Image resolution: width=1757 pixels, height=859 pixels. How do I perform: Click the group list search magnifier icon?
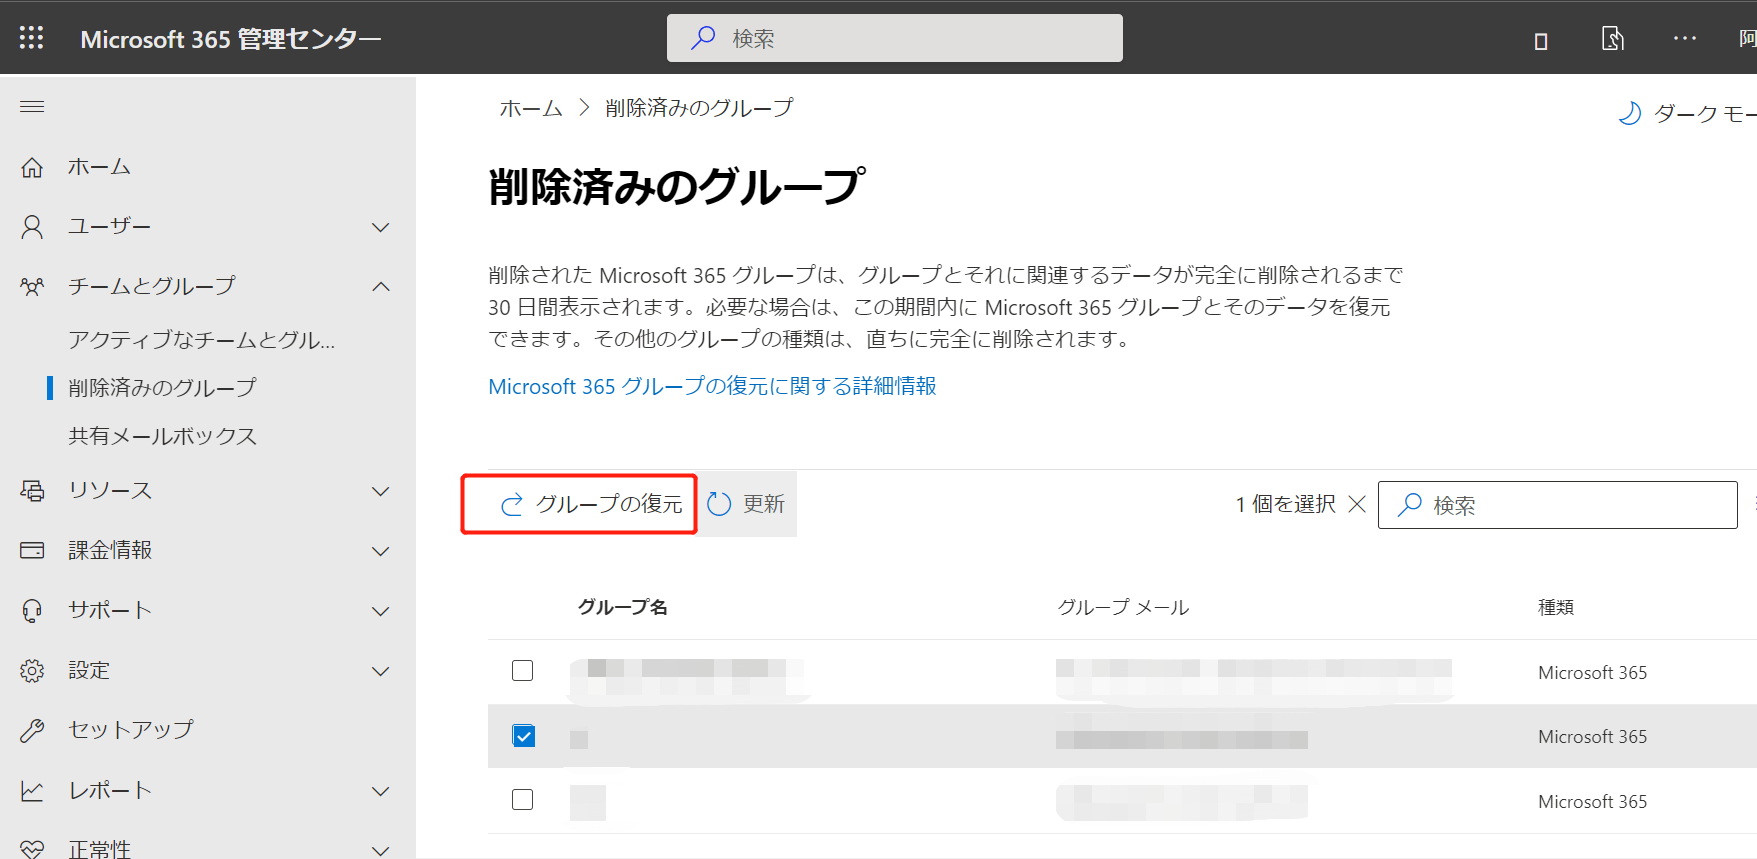1410,504
